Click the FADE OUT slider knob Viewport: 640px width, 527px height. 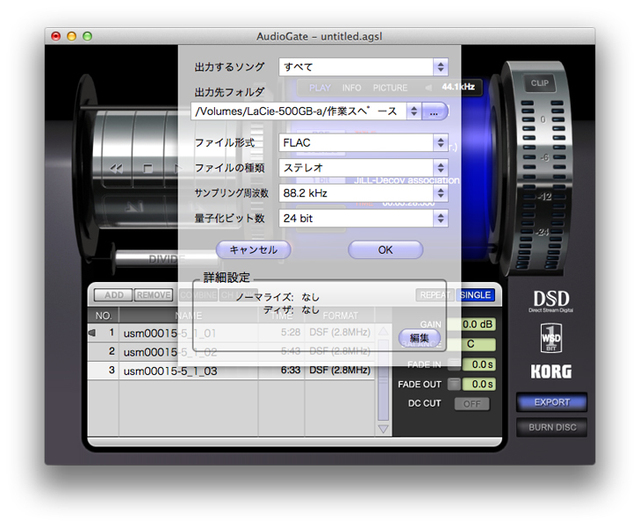coord(454,384)
